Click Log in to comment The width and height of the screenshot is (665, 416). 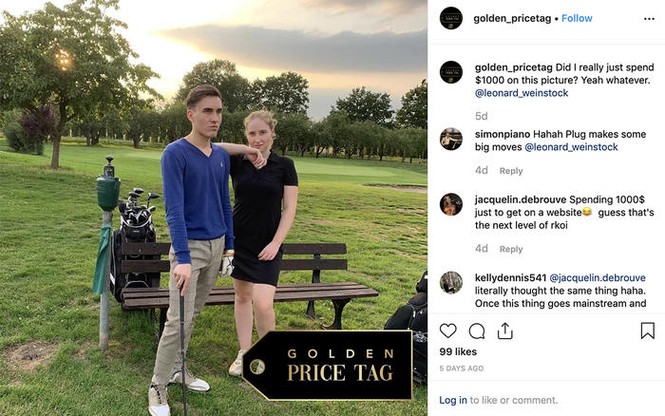click(453, 400)
